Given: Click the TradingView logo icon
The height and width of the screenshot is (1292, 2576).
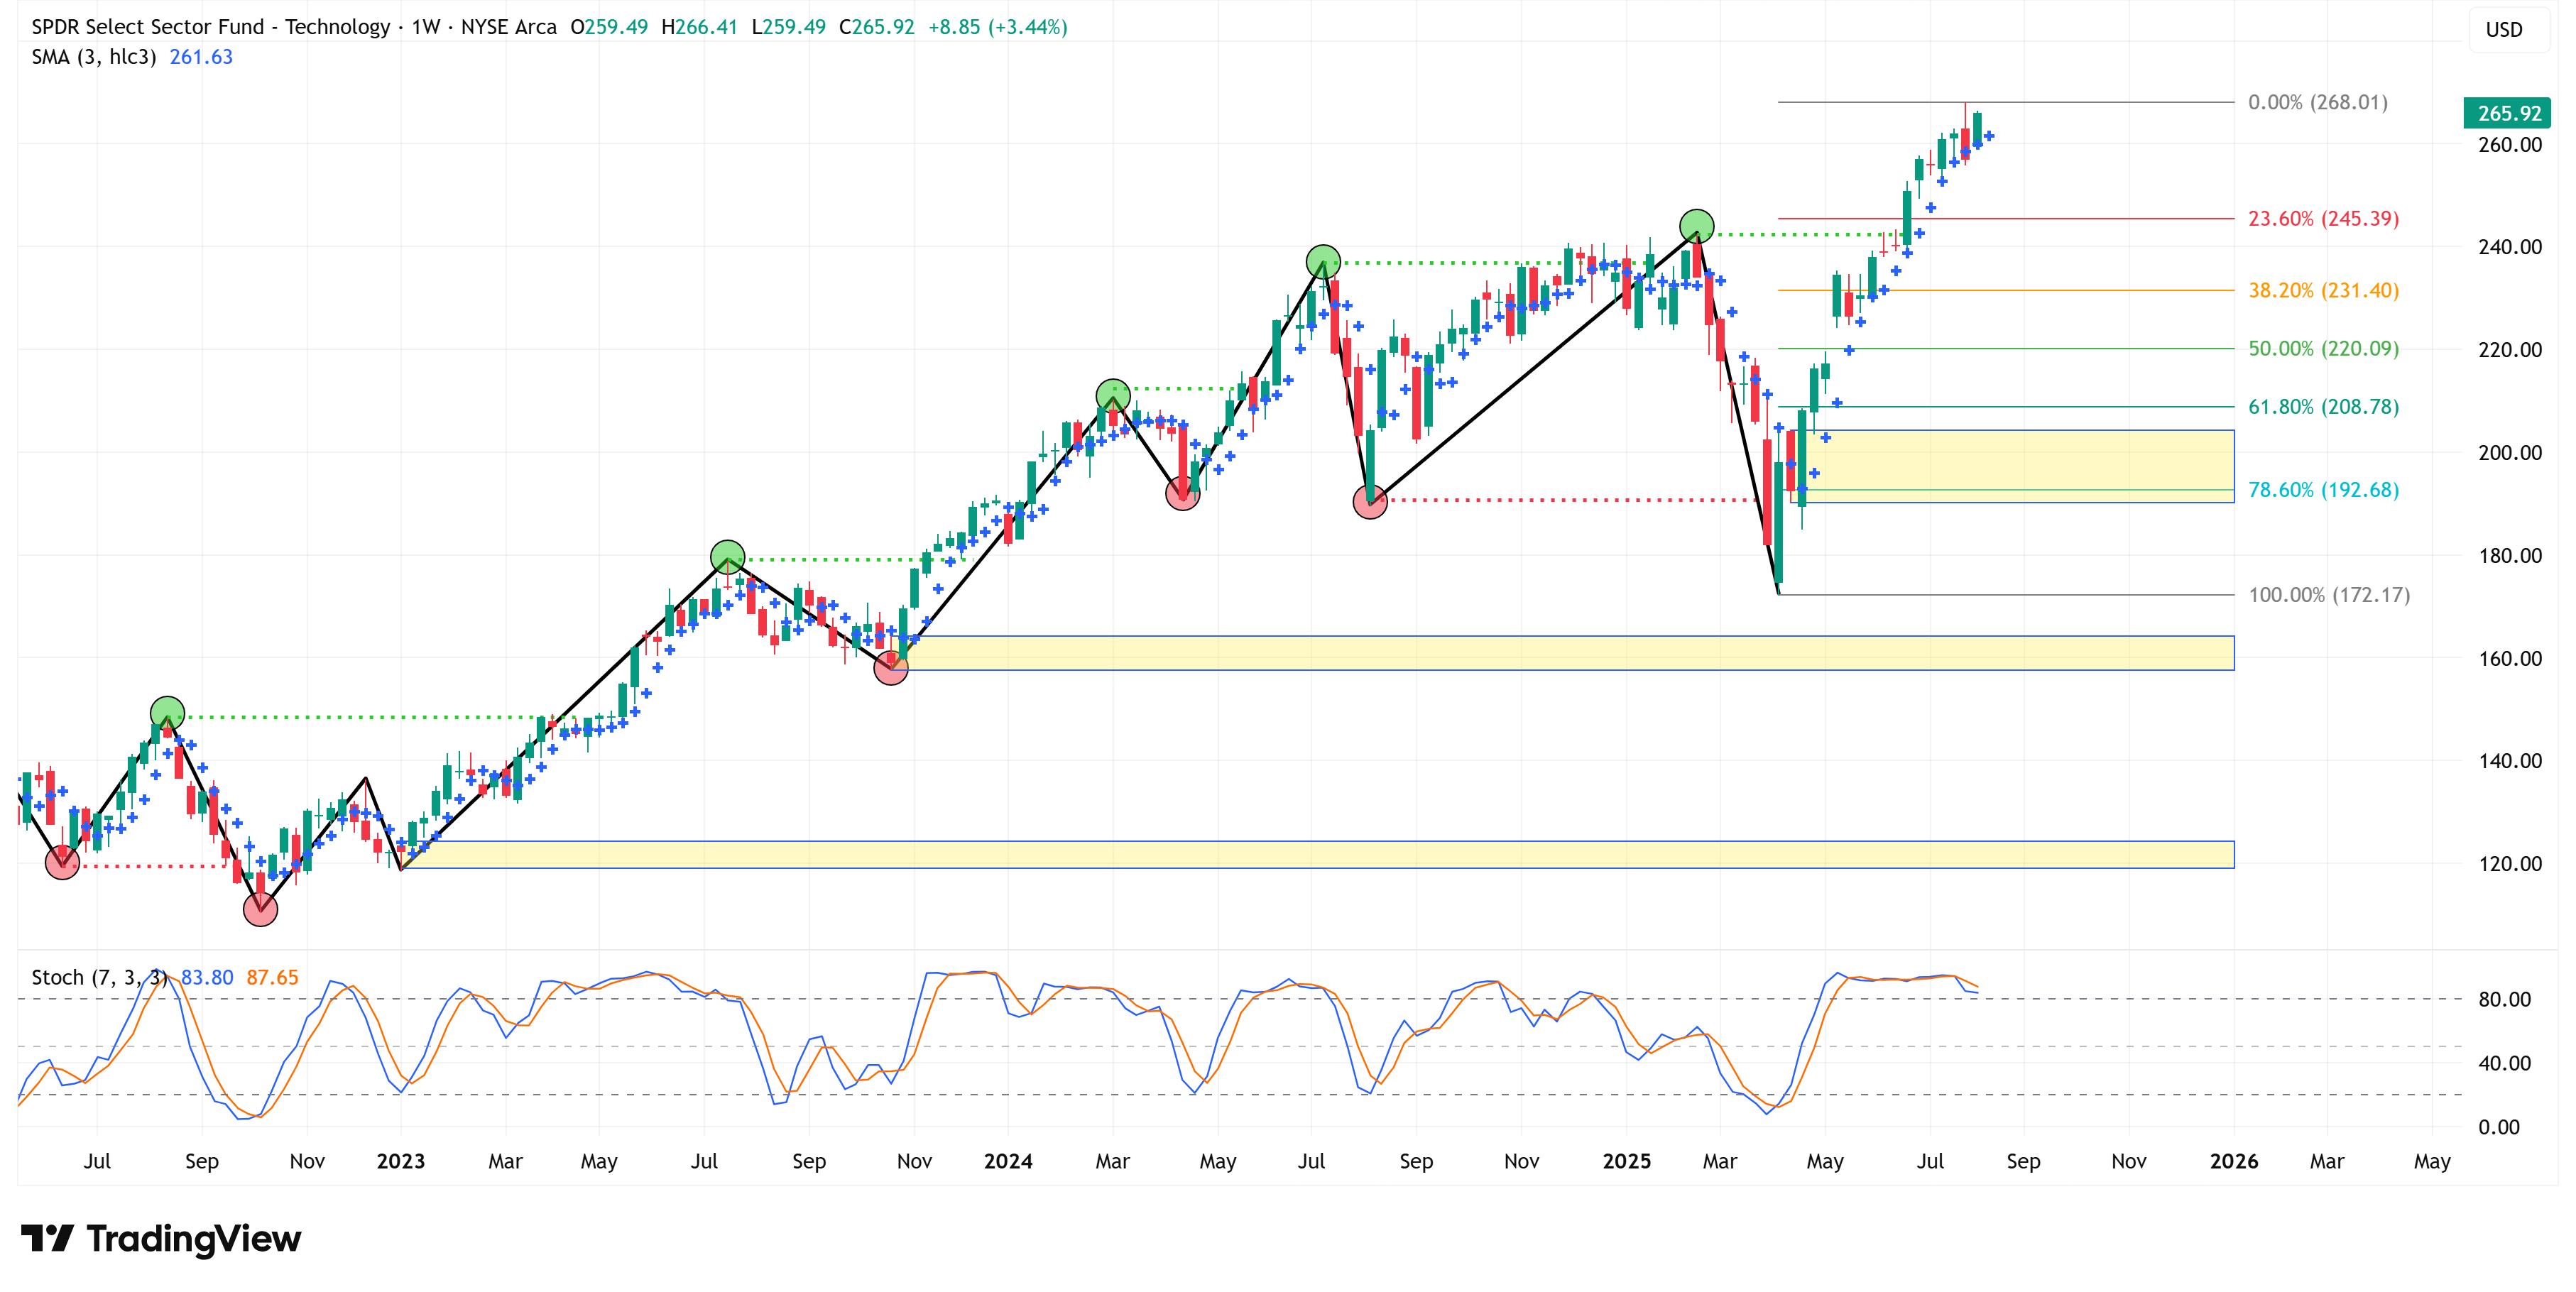Looking at the screenshot, I should [47, 1238].
